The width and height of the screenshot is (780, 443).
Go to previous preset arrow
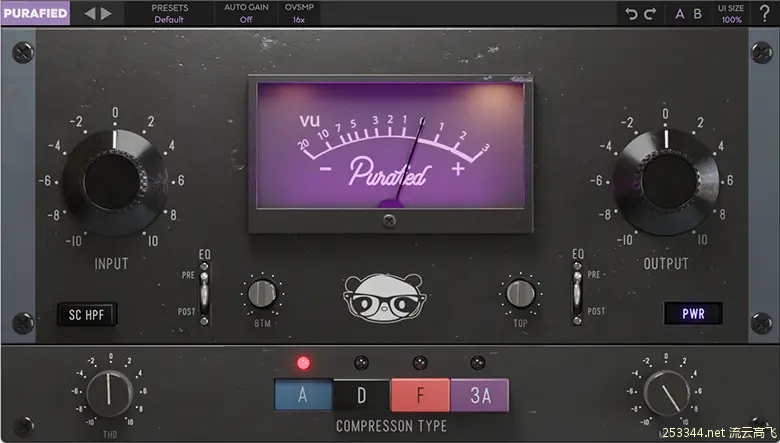90,13
